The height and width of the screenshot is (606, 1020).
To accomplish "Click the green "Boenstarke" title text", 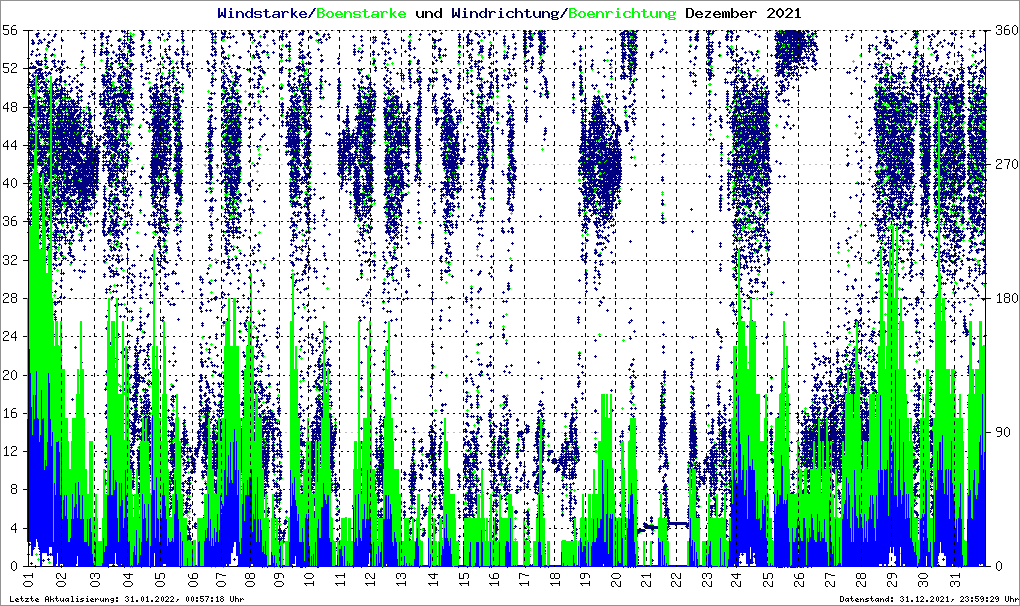I will tap(361, 13).
